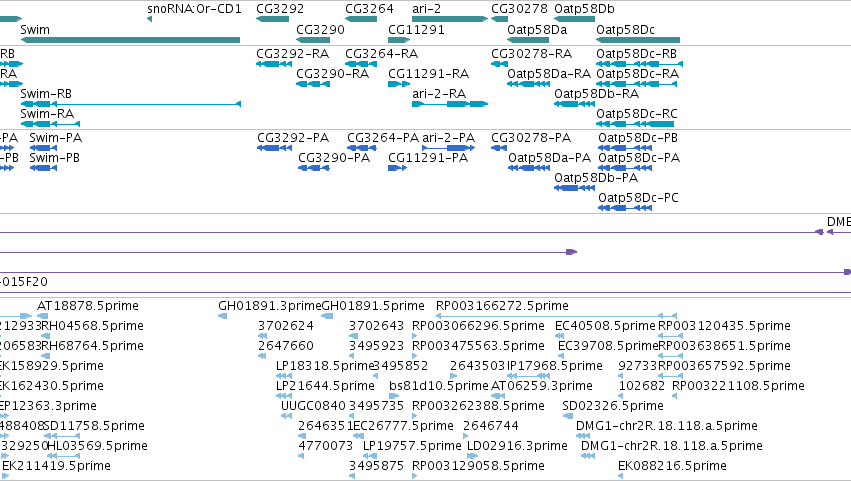Select EST RH04568.5prime
851x481 pixels.
tap(46, 336)
